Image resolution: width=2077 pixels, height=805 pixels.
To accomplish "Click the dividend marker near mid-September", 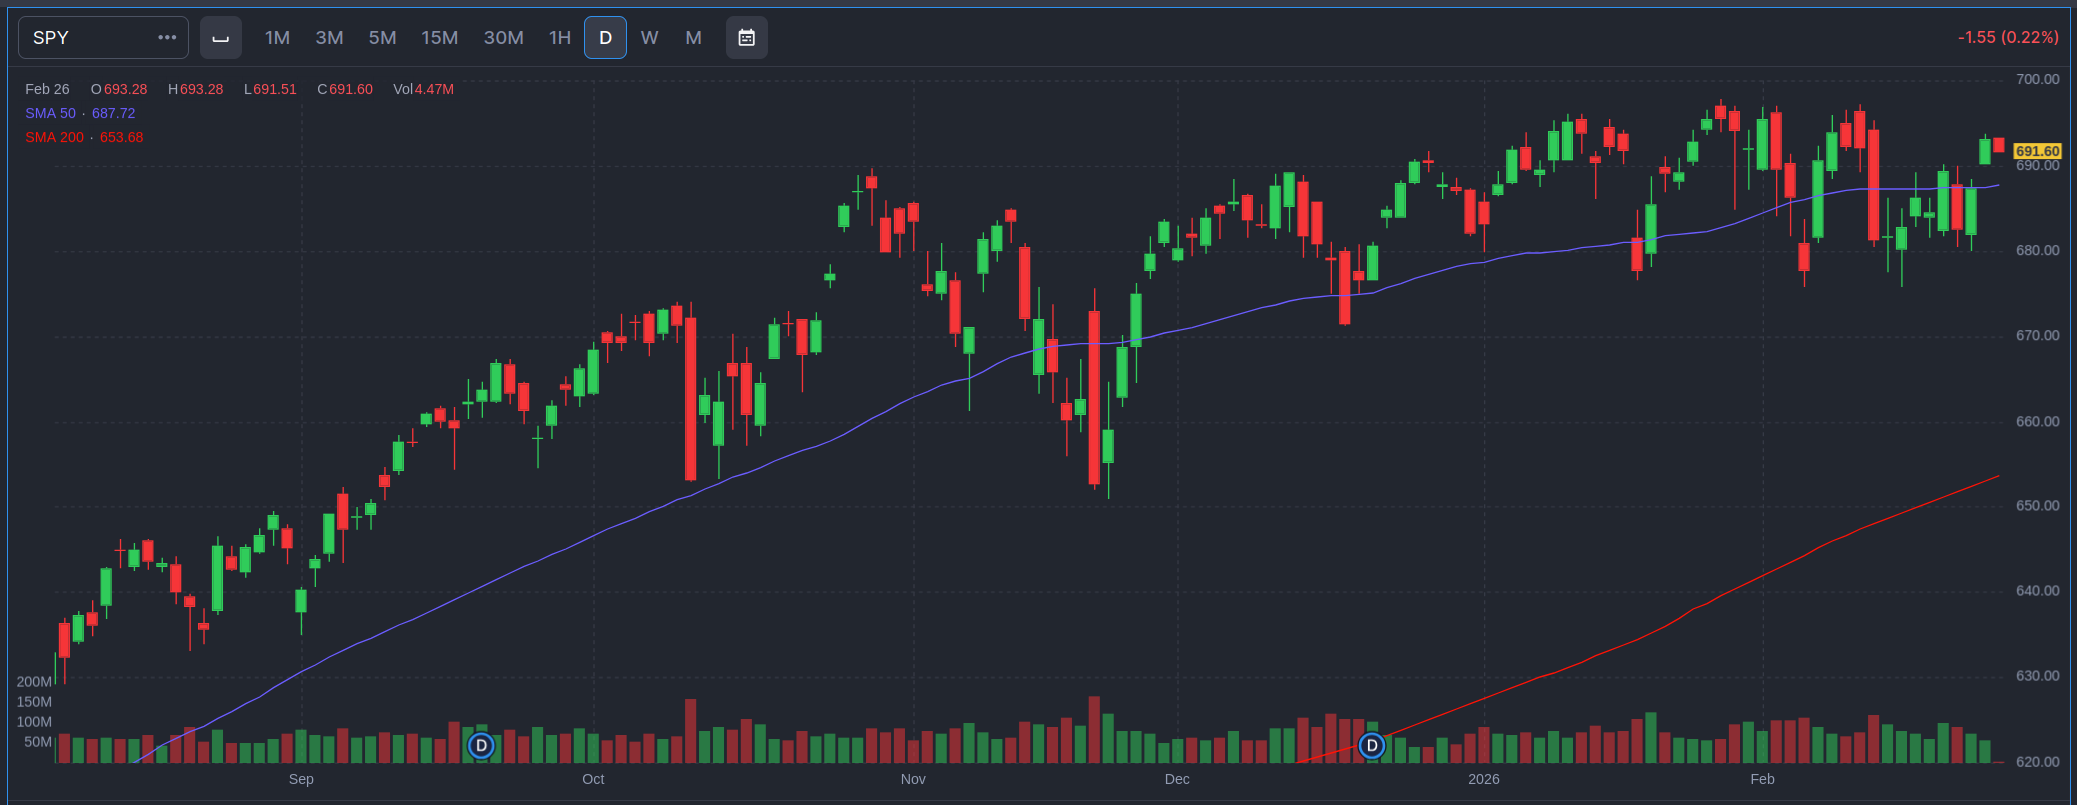I will pyautogui.click(x=481, y=746).
